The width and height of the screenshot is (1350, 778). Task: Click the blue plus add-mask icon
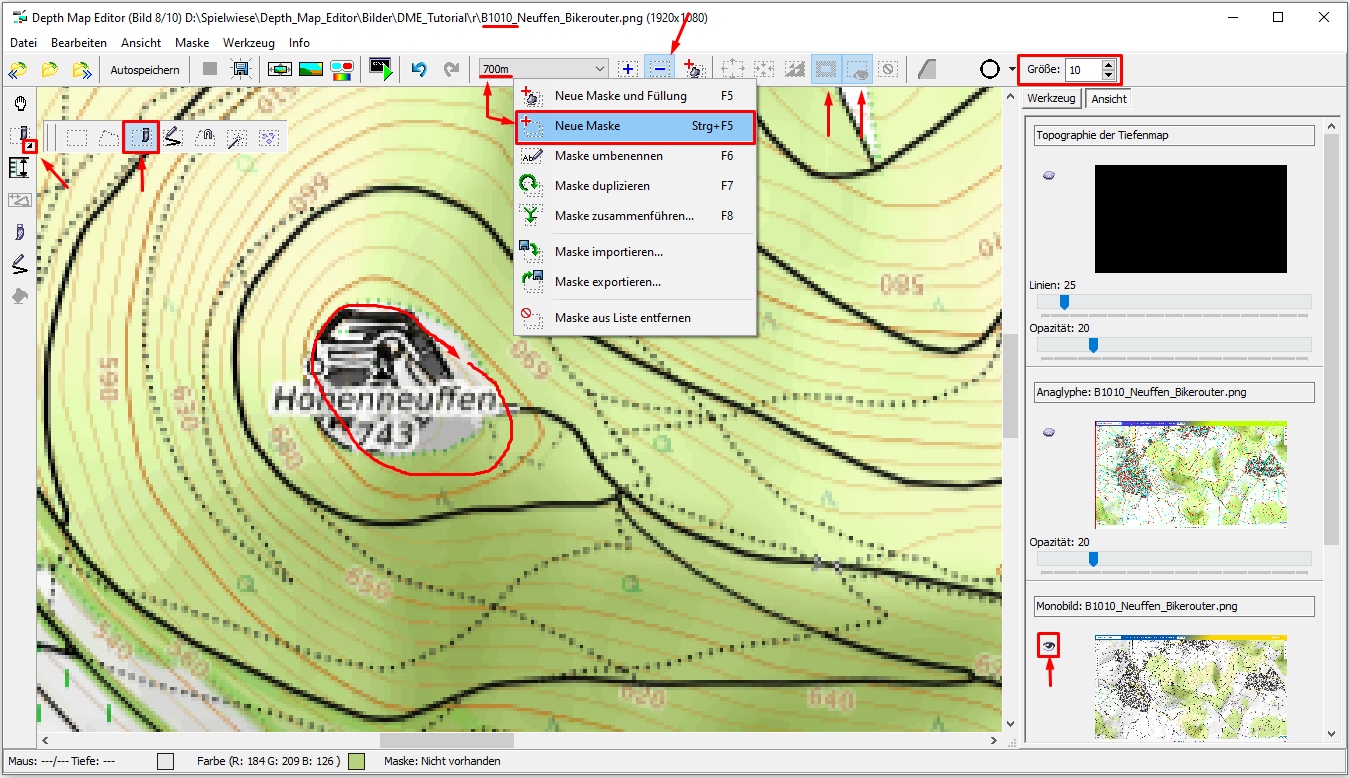point(628,69)
